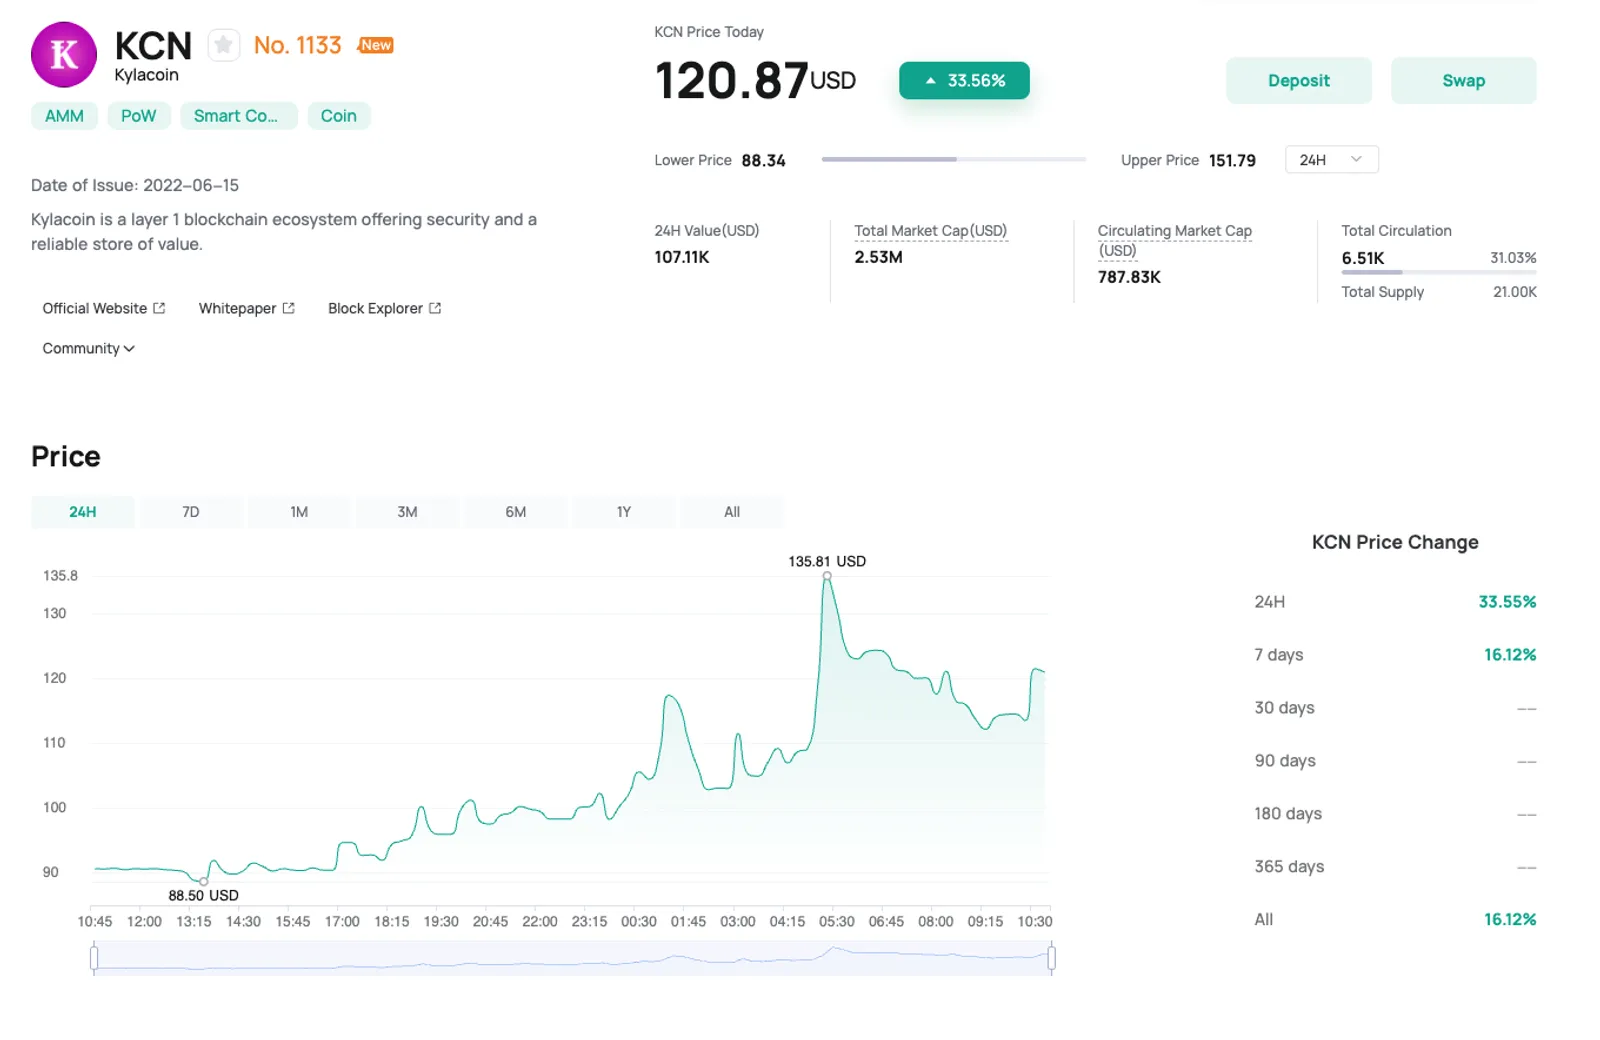Screen dimensions: 1600x1040
Task: Select the 3M chart tab
Action: (x=407, y=512)
